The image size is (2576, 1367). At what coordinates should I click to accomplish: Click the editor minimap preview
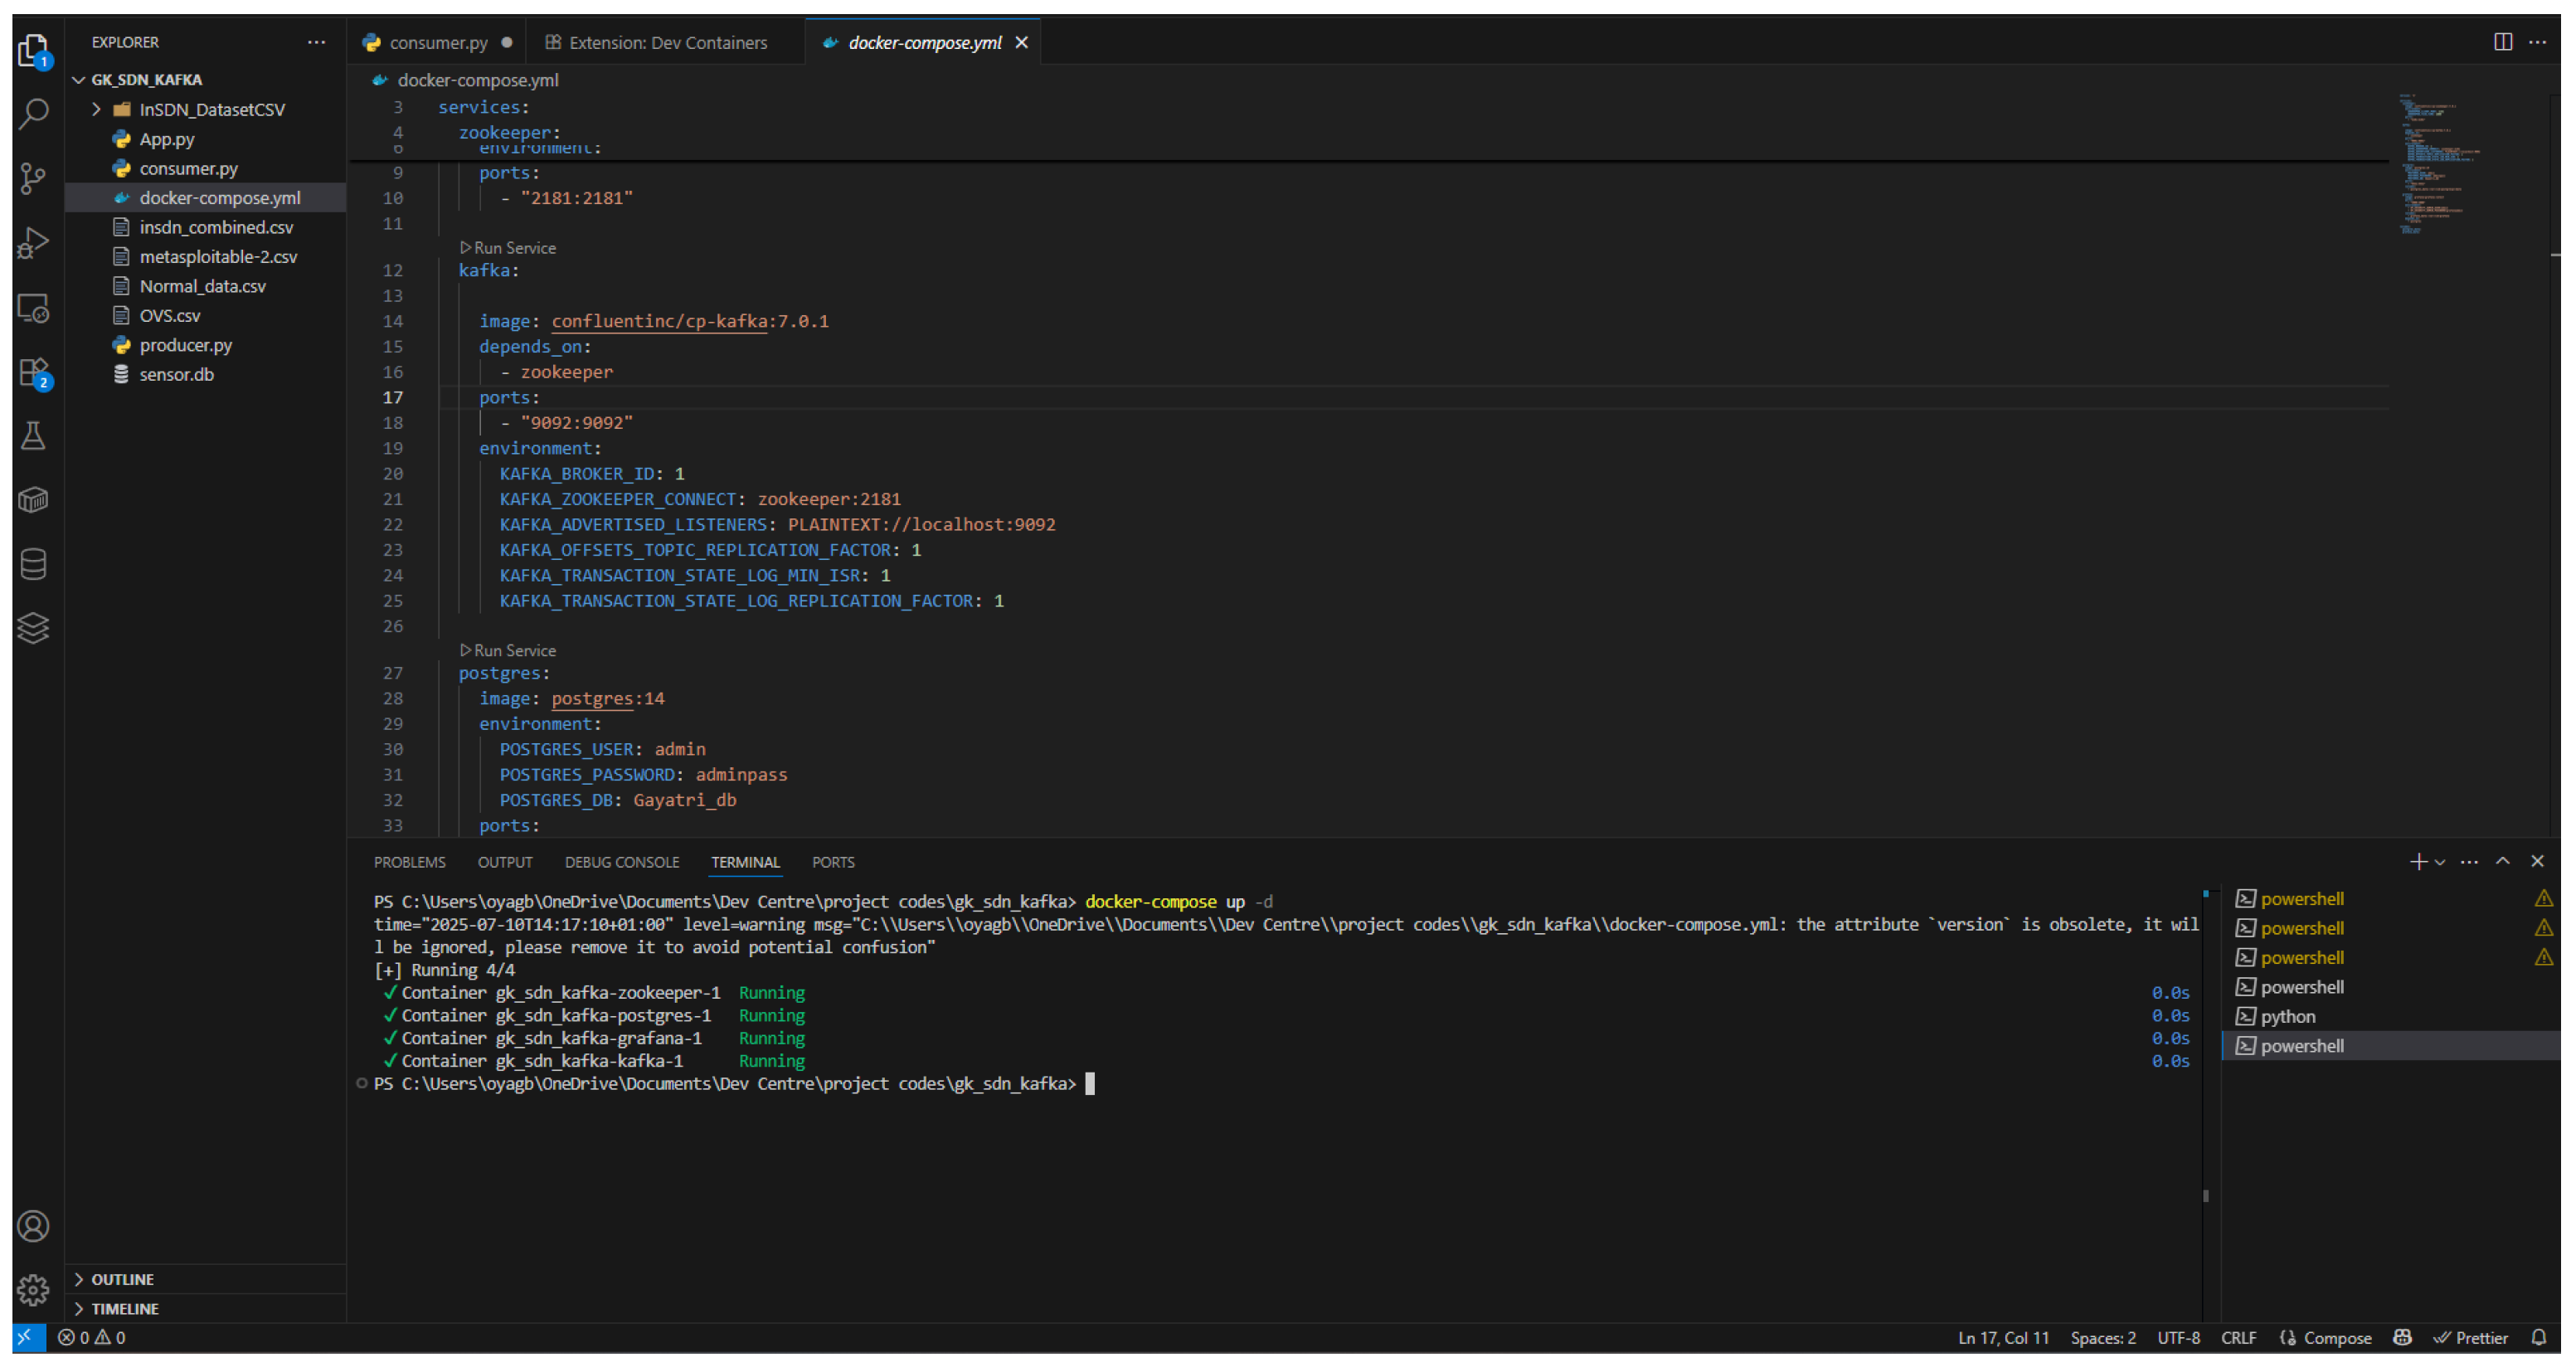(x=2440, y=165)
